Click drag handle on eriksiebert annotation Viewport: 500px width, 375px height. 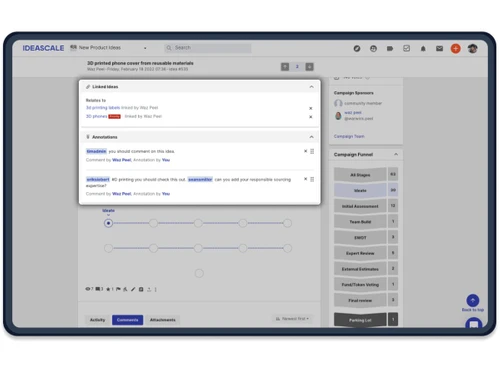click(x=312, y=179)
